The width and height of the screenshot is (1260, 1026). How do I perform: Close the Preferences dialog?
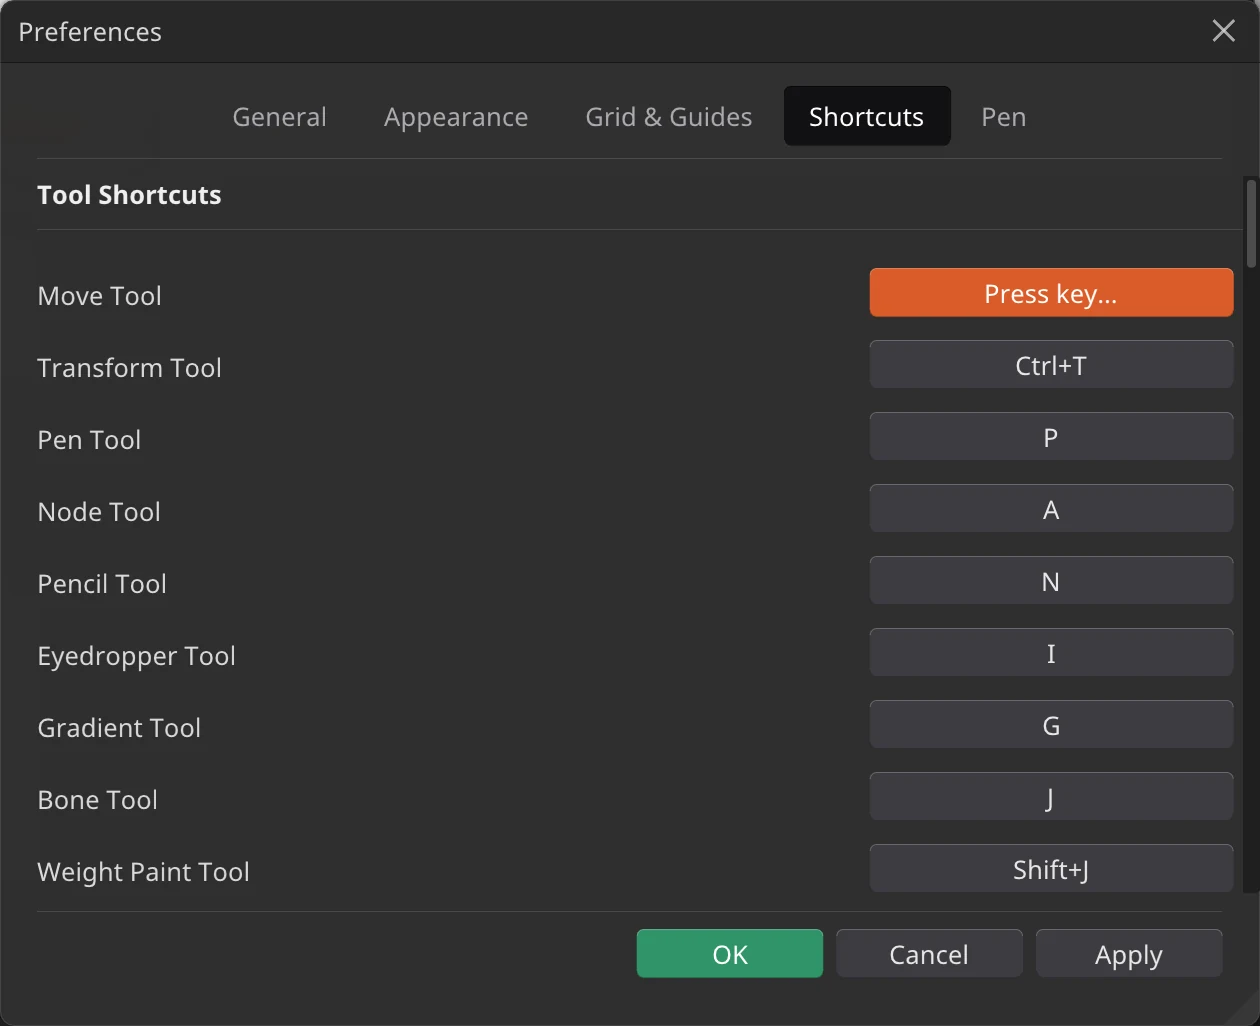pyautogui.click(x=1224, y=31)
